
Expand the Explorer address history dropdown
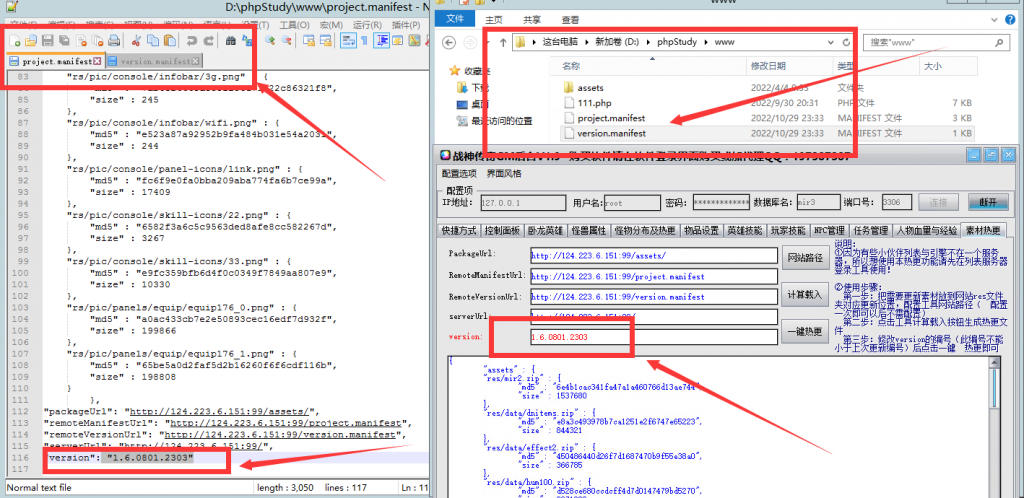tap(830, 42)
